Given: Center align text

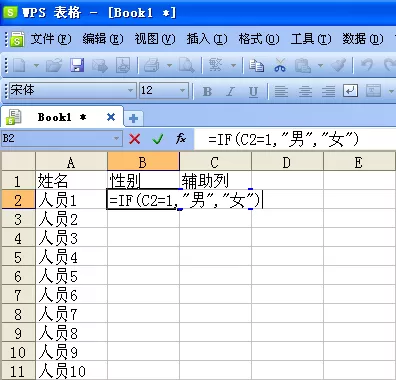Looking at the screenshot, I should tap(305, 91).
